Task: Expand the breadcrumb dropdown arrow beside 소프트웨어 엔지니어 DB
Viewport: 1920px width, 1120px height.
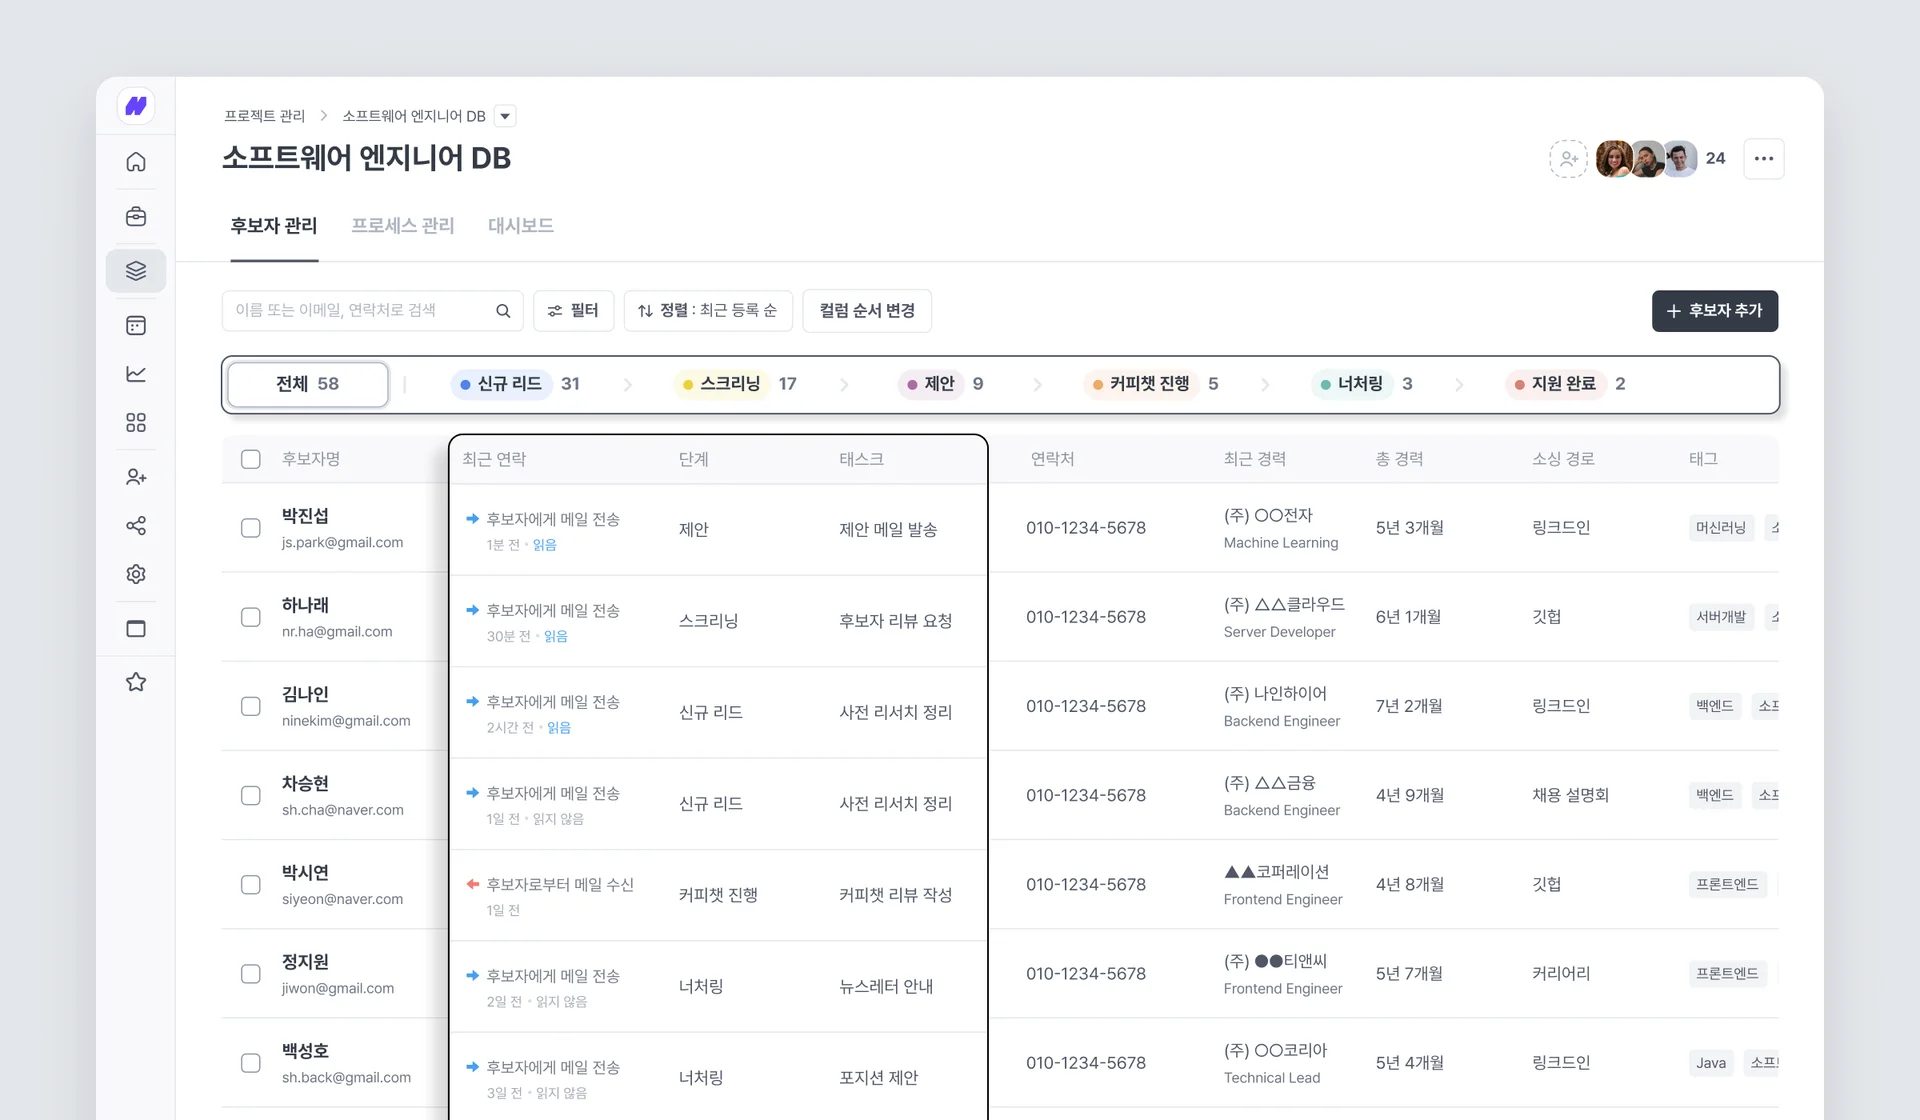Action: click(506, 116)
